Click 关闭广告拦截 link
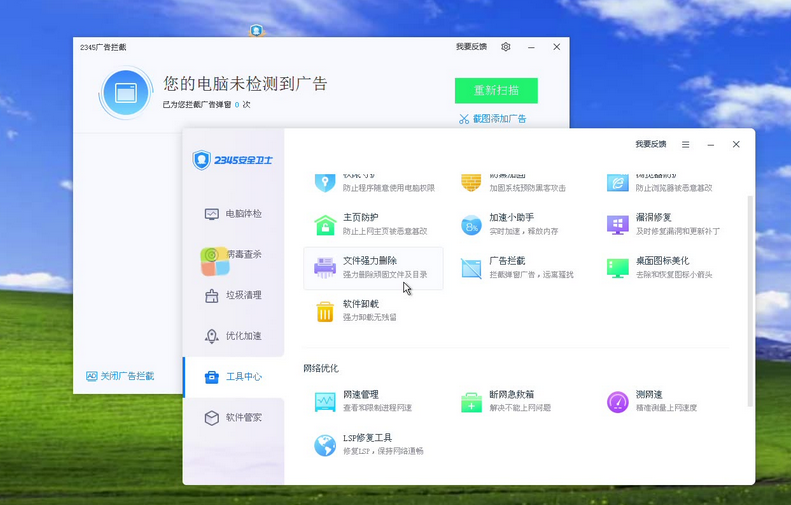Screen dimensions: 791x505 120,376
